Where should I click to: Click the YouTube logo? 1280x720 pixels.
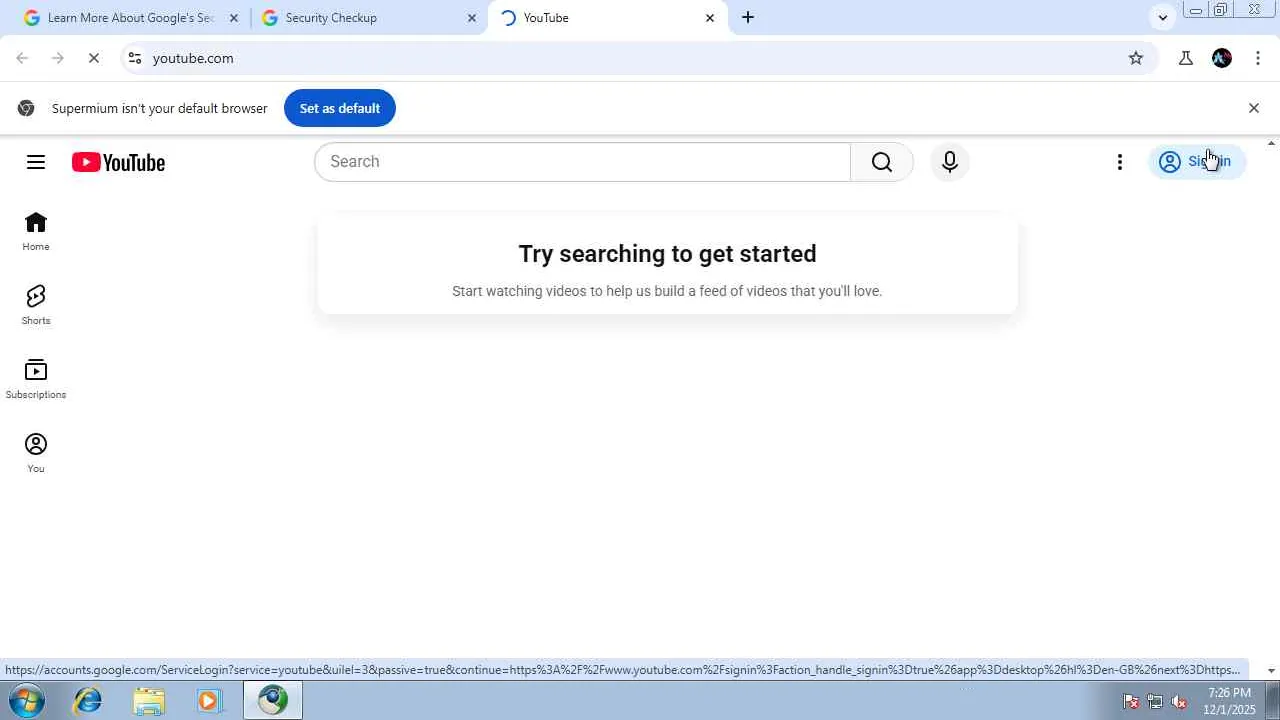(118, 162)
